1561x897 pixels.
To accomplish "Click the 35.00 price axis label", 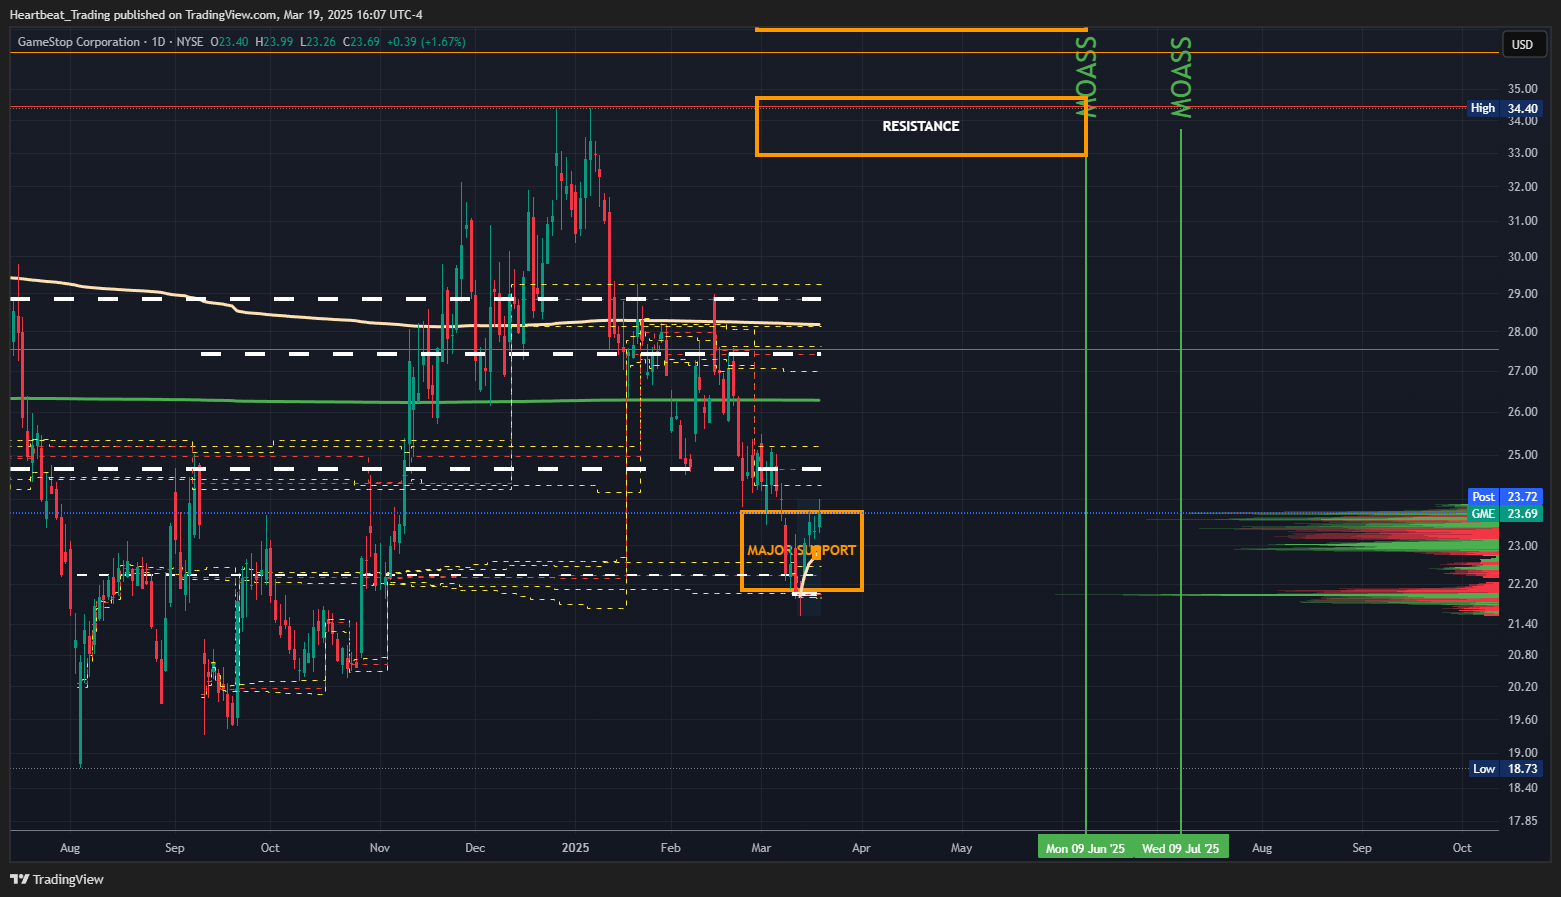I will coord(1522,89).
